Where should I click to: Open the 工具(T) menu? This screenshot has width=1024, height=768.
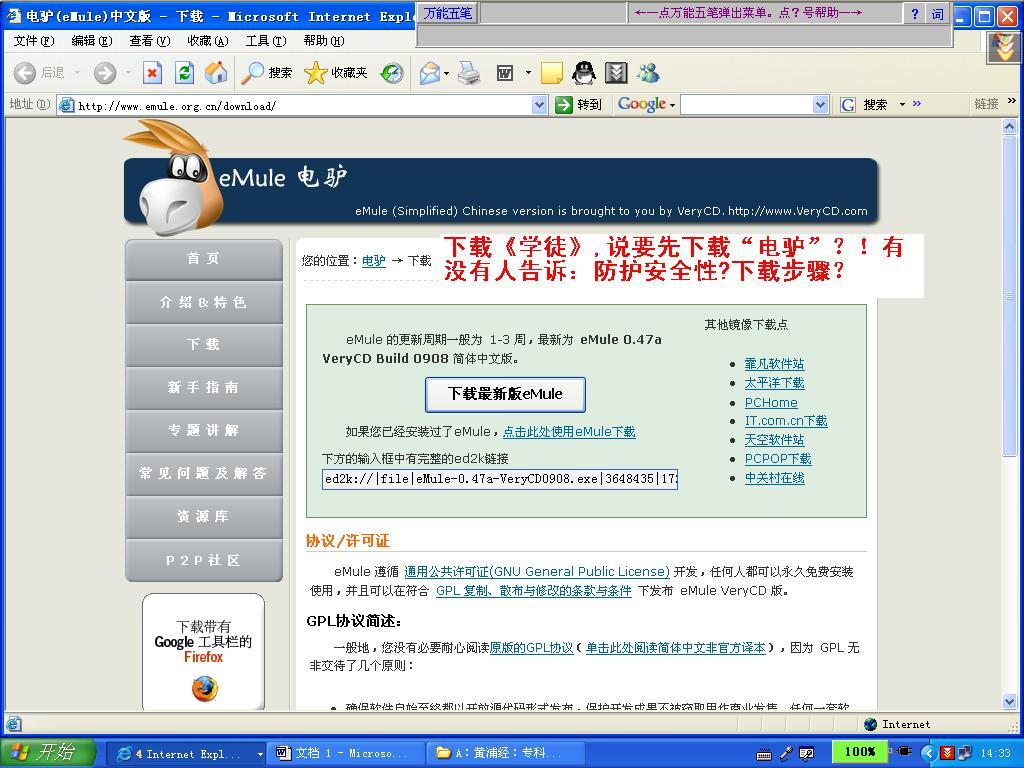[266, 40]
